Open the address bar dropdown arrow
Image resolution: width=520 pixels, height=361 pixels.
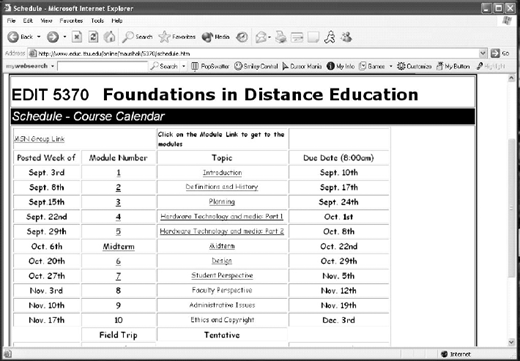[x=483, y=53]
